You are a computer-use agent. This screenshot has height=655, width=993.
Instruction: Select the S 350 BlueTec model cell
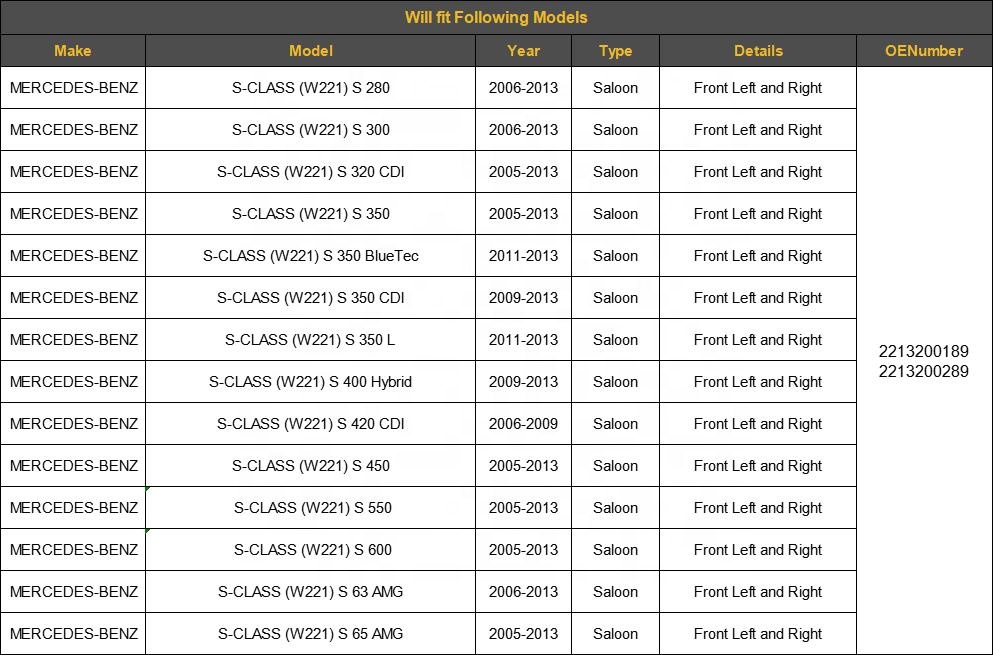(310, 256)
